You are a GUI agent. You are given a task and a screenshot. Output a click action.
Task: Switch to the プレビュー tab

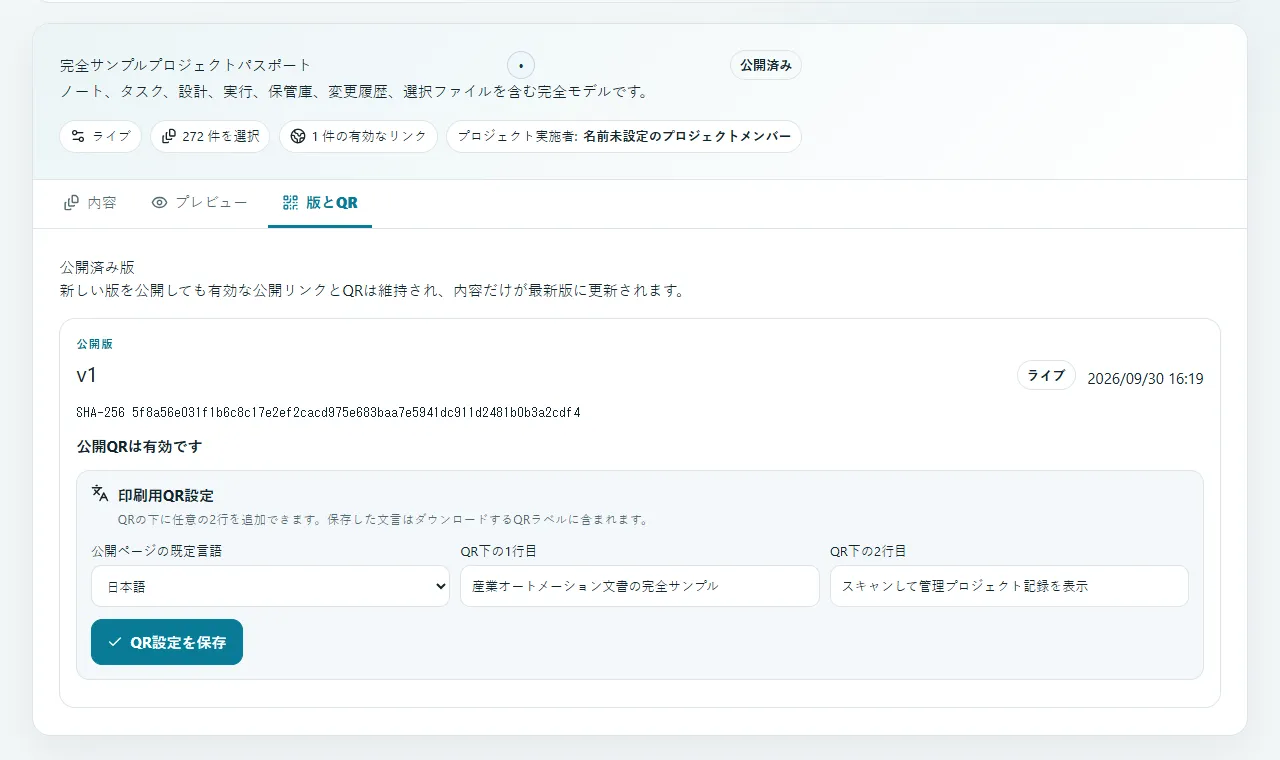coord(199,203)
